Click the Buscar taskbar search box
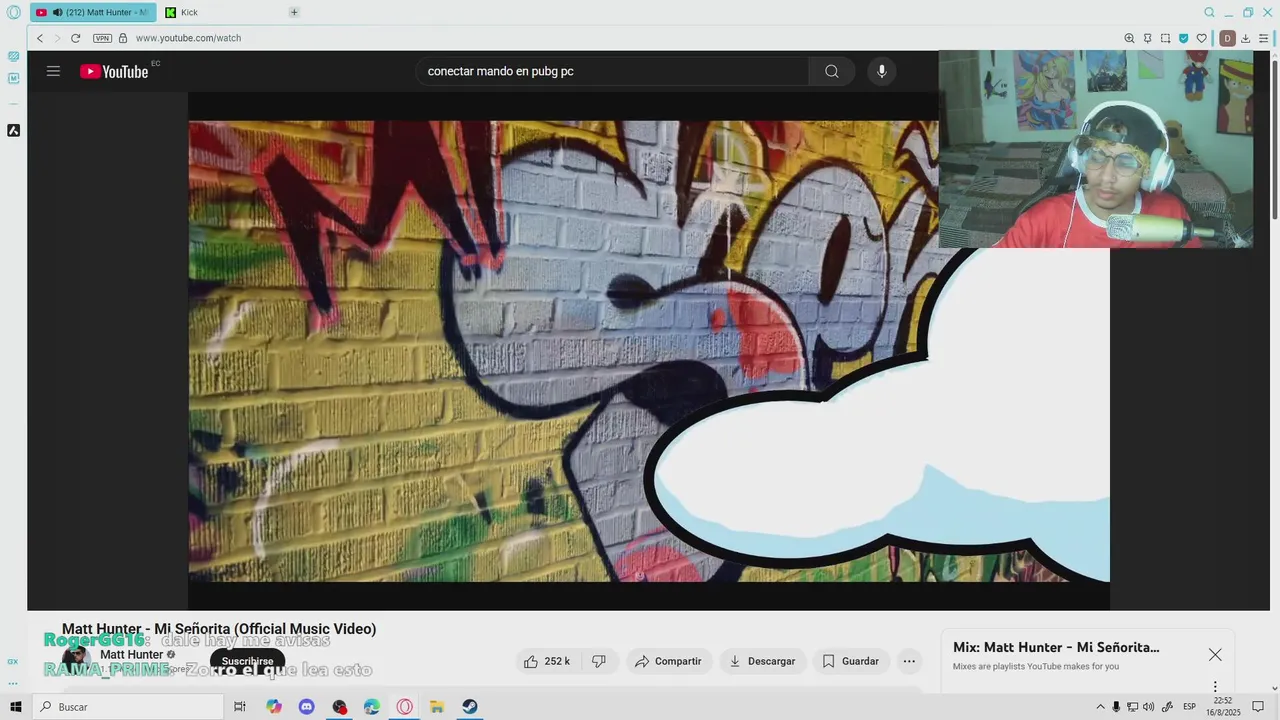This screenshot has width=1280, height=720. [128, 707]
